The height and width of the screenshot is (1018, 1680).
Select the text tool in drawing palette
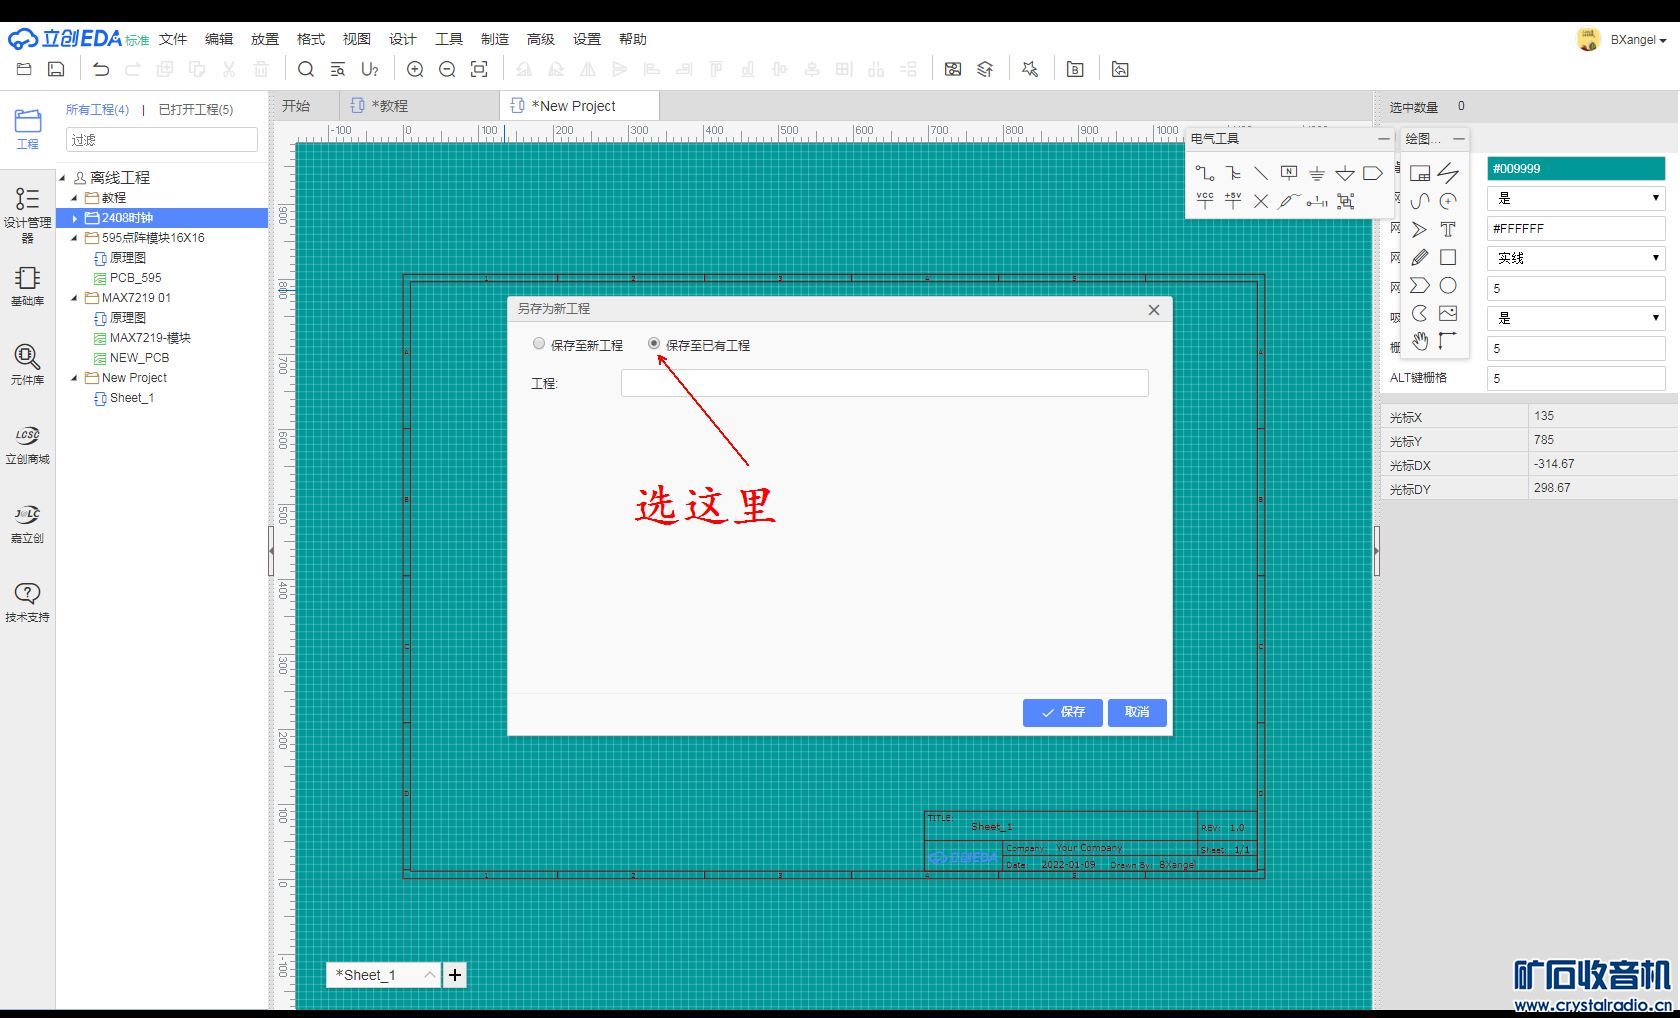1447,229
